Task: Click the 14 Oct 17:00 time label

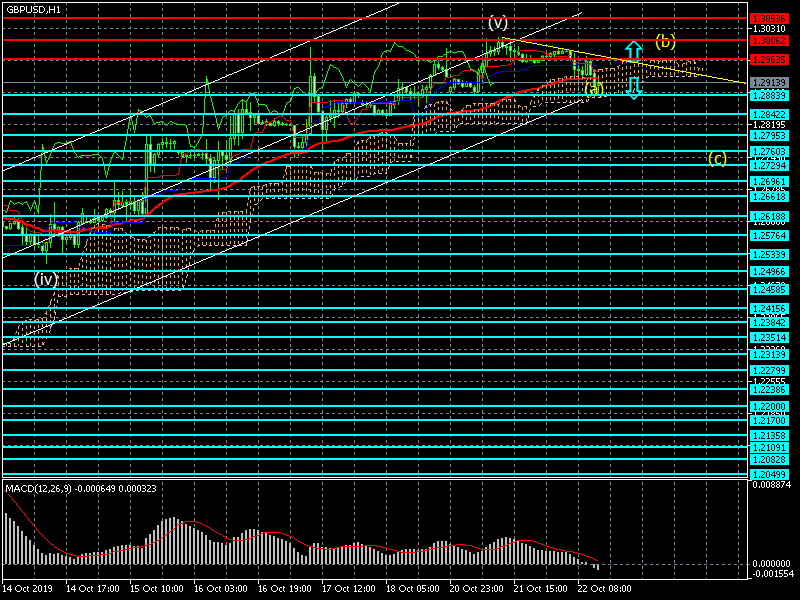Action: [93, 589]
